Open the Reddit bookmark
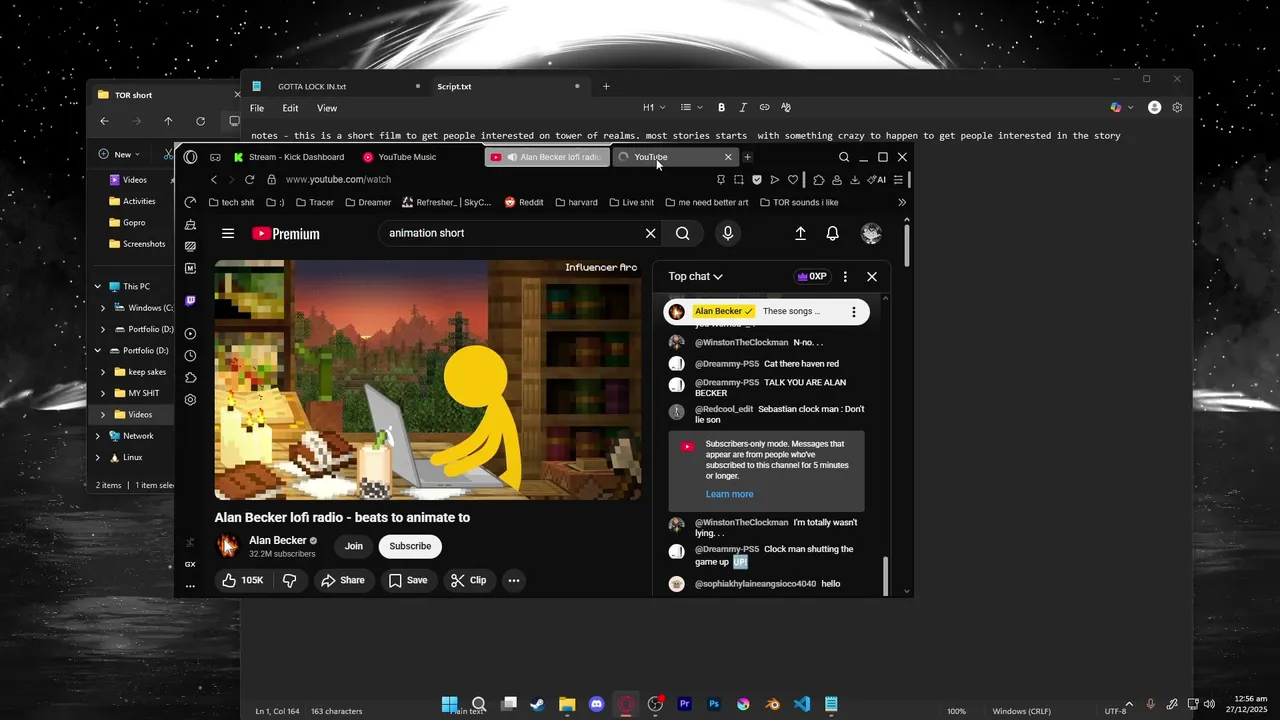 pos(524,202)
